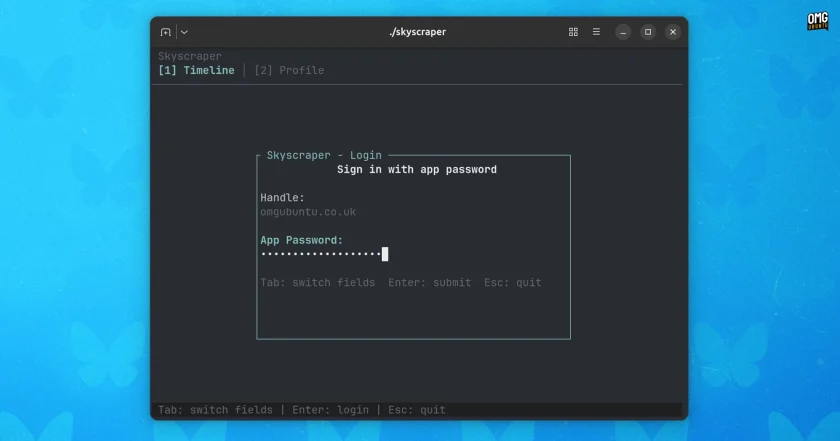Open the terminal hamburger menu

tap(596, 32)
